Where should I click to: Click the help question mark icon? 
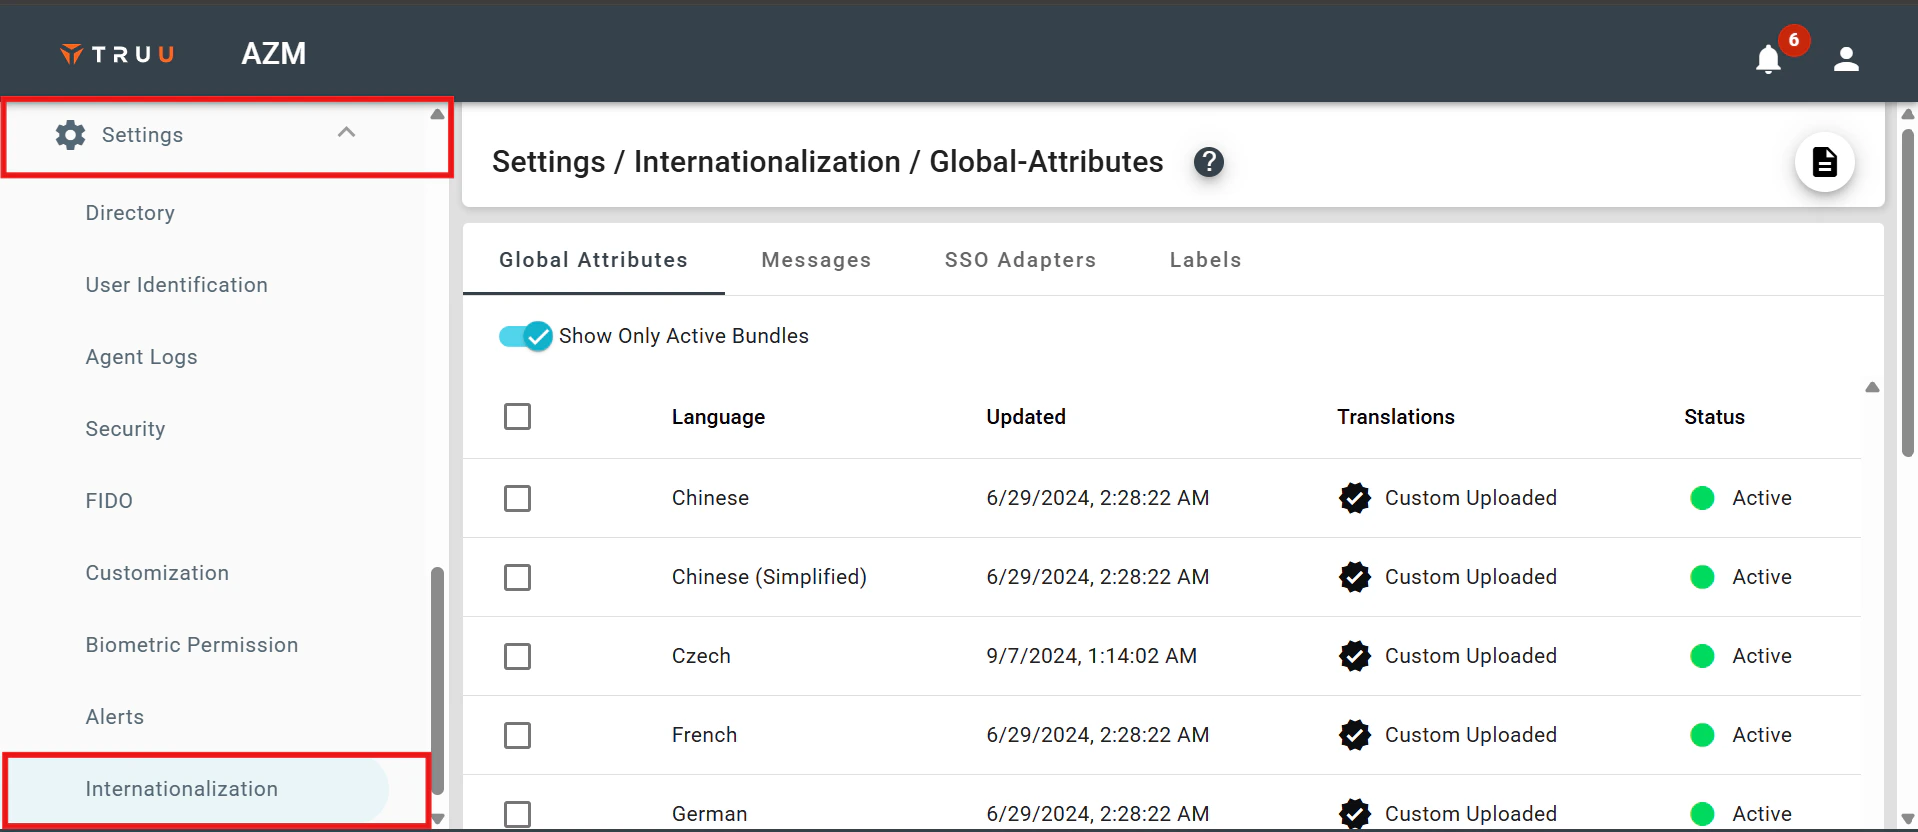(x=1209, y=162)
